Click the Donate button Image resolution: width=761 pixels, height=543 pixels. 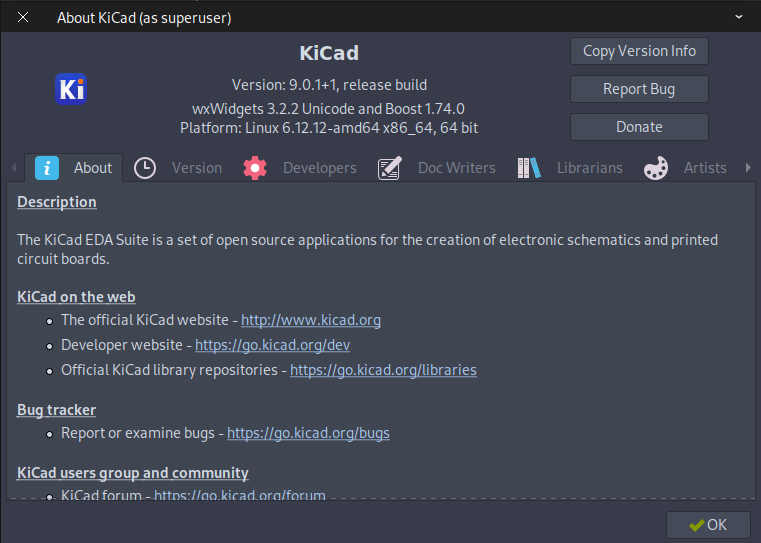pyautogui.click(x=639, y=127)
